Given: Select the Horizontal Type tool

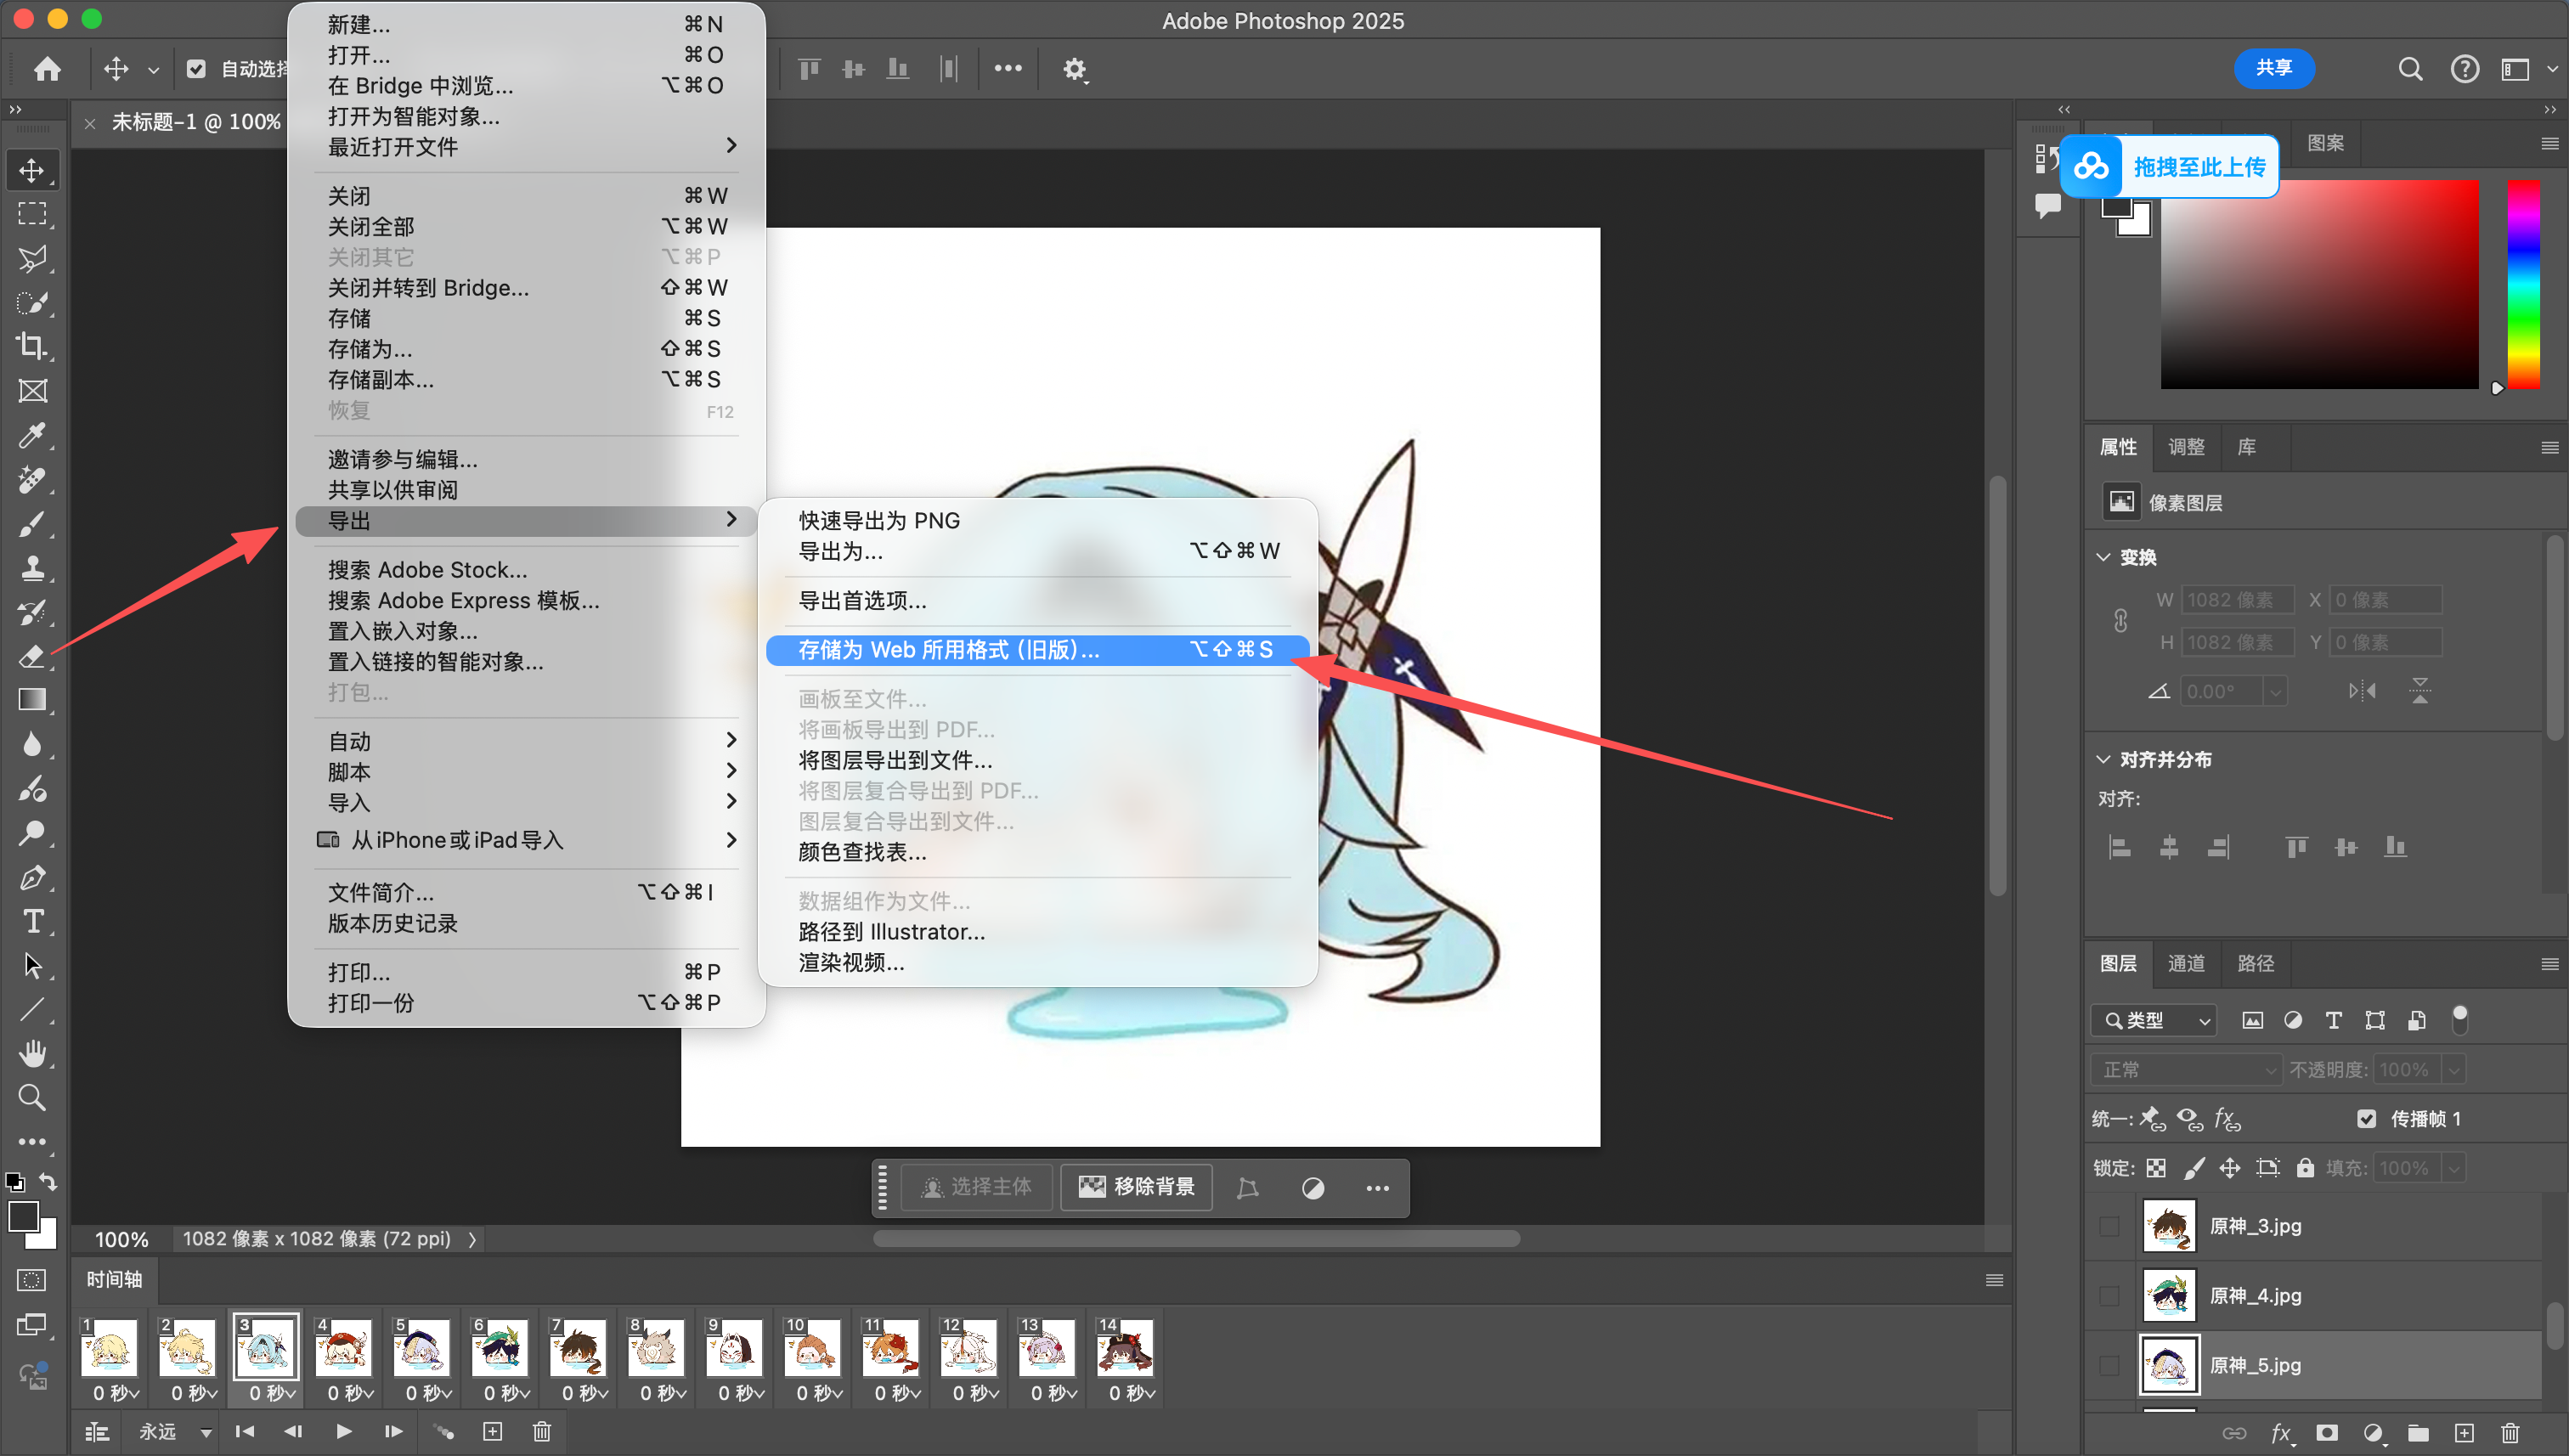Looking at the screenshot, I should (x=32, y=921).
